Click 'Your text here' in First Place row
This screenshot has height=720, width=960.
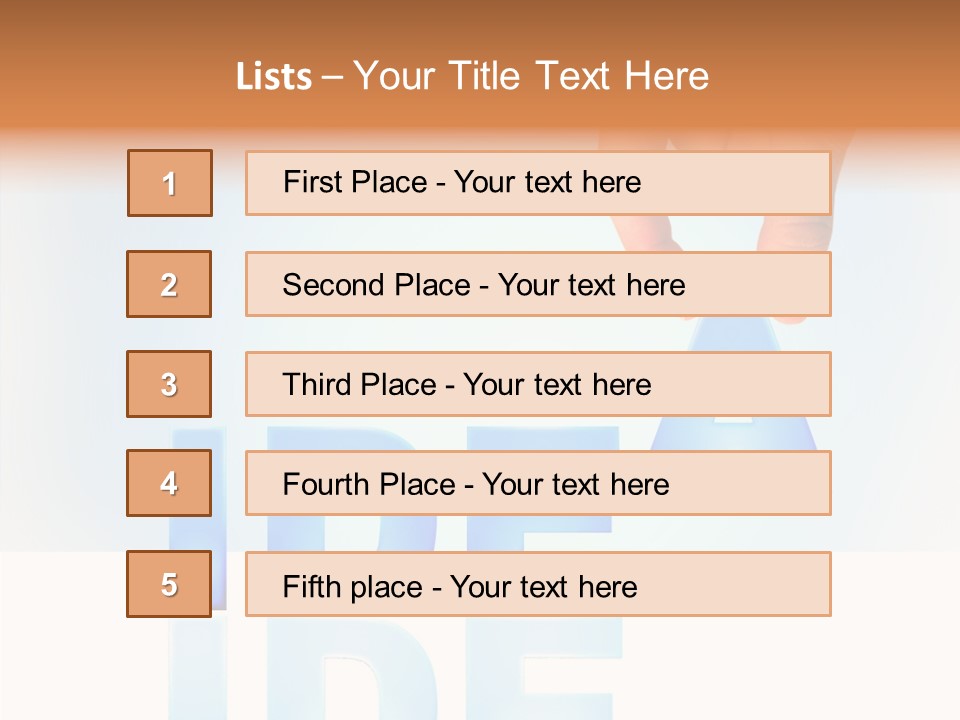tap(547, 182)
